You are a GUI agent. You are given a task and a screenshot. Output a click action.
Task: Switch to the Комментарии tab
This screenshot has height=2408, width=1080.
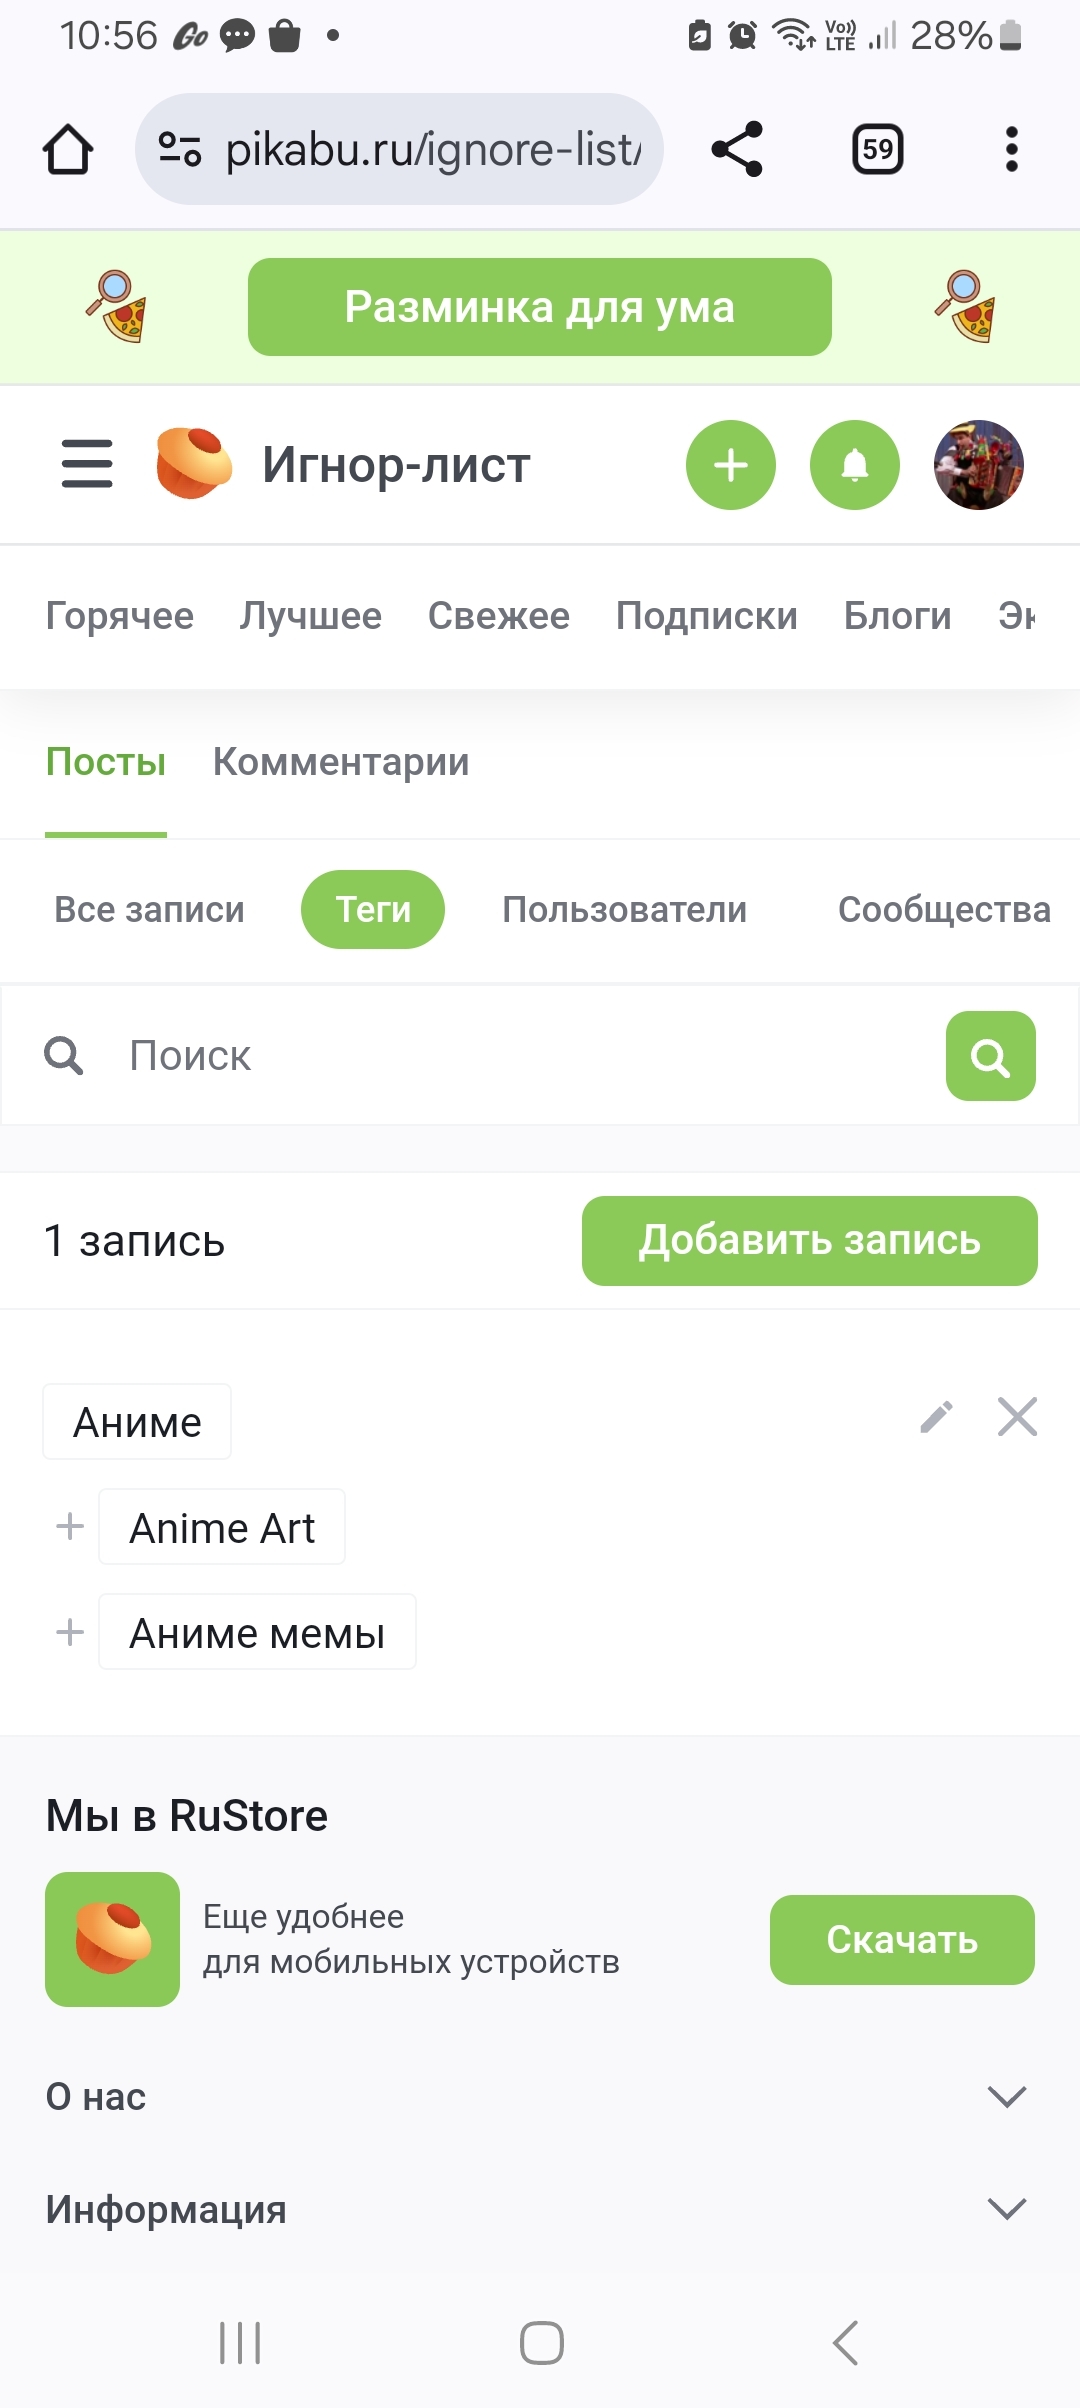coord(341,762)
